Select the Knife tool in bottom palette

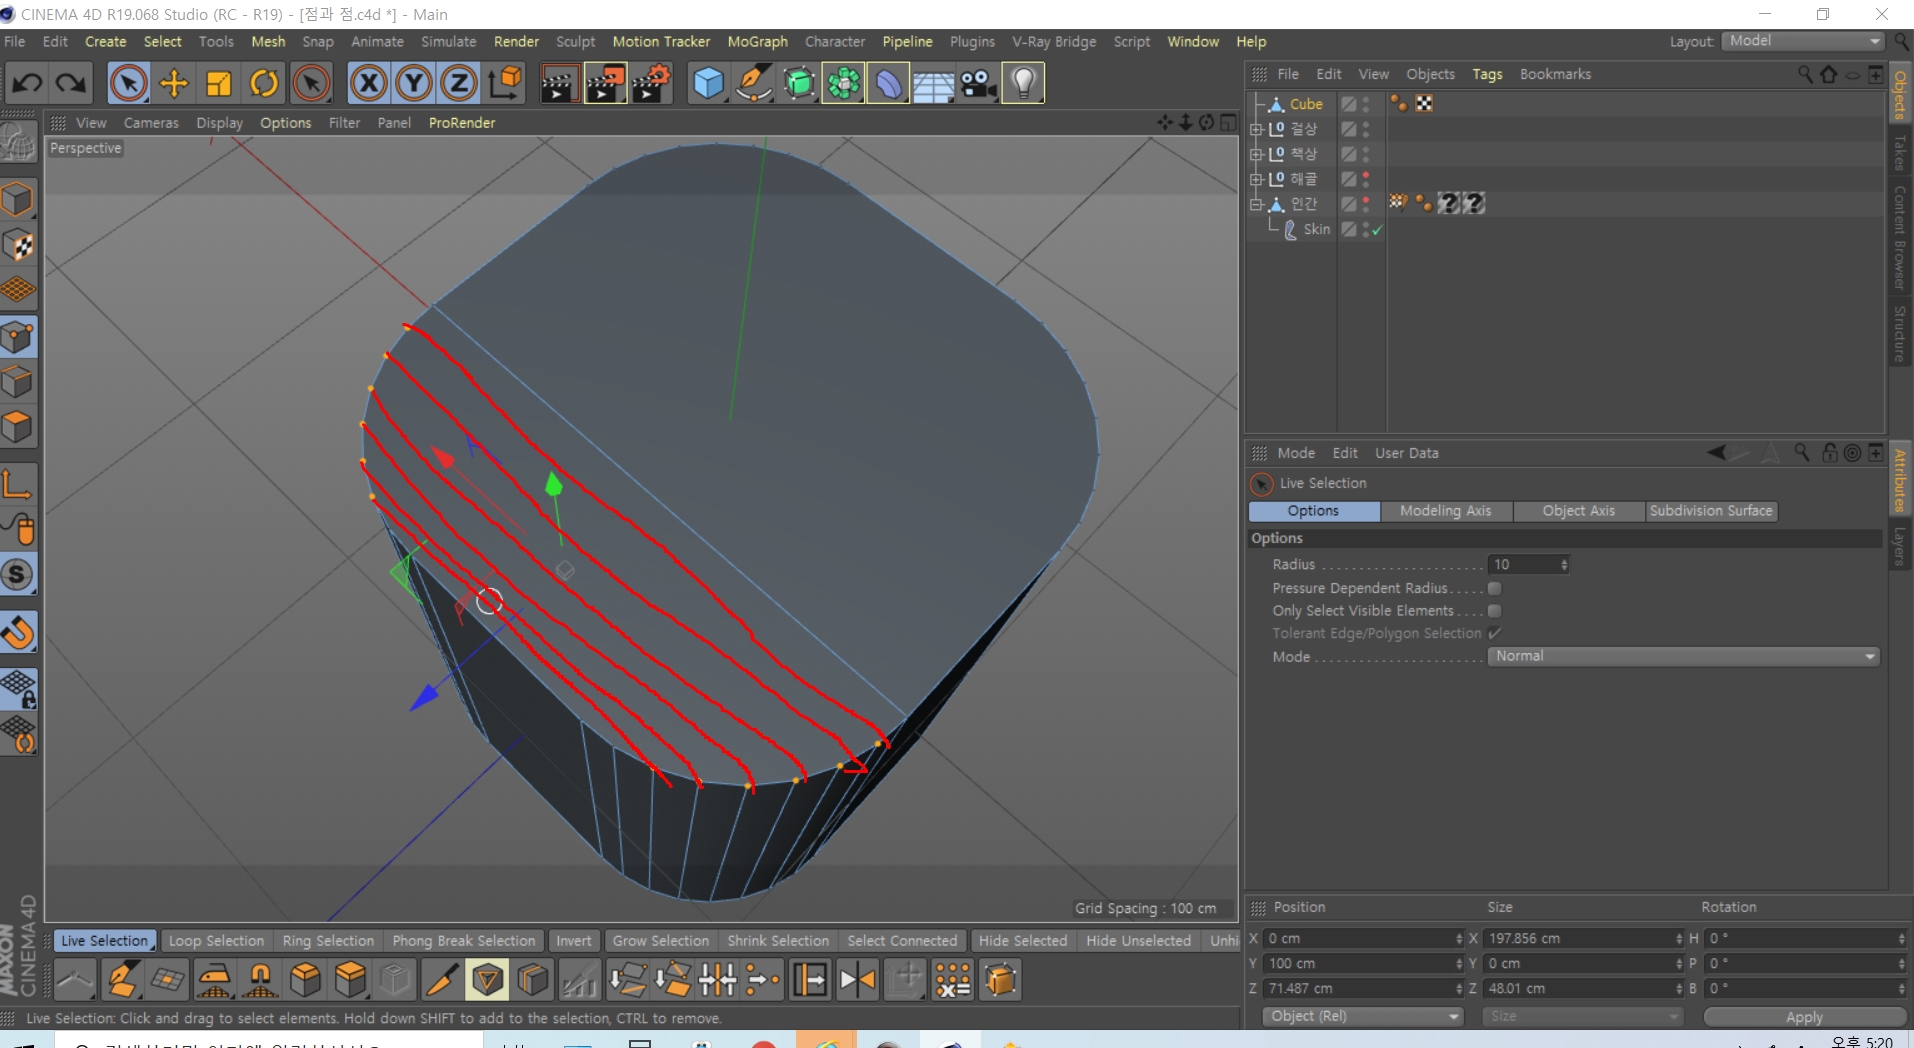[442, 979]
